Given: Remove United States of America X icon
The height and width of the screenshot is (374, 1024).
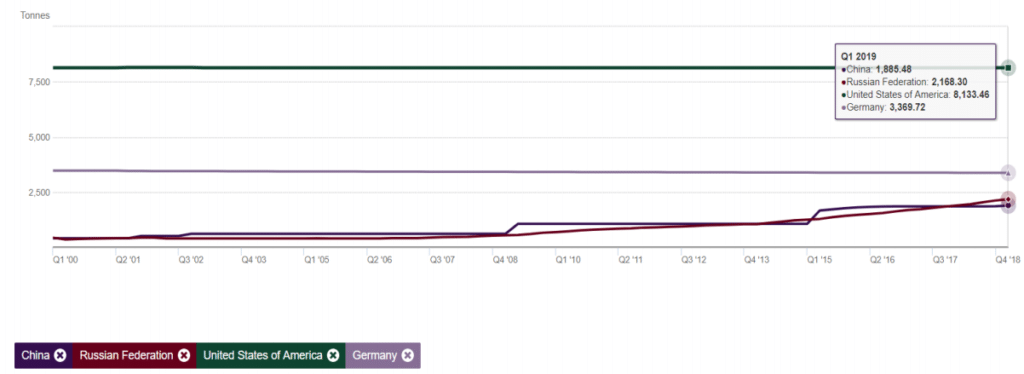Looking at the screenshot, I should click(333, 356).
